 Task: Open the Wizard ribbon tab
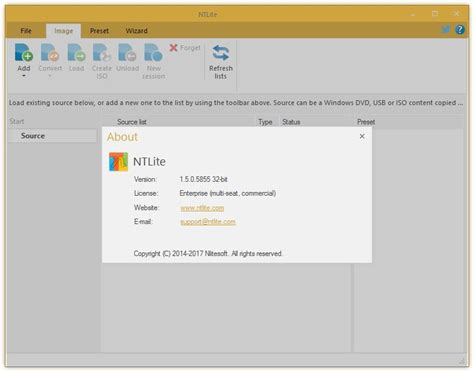[137, 31]
